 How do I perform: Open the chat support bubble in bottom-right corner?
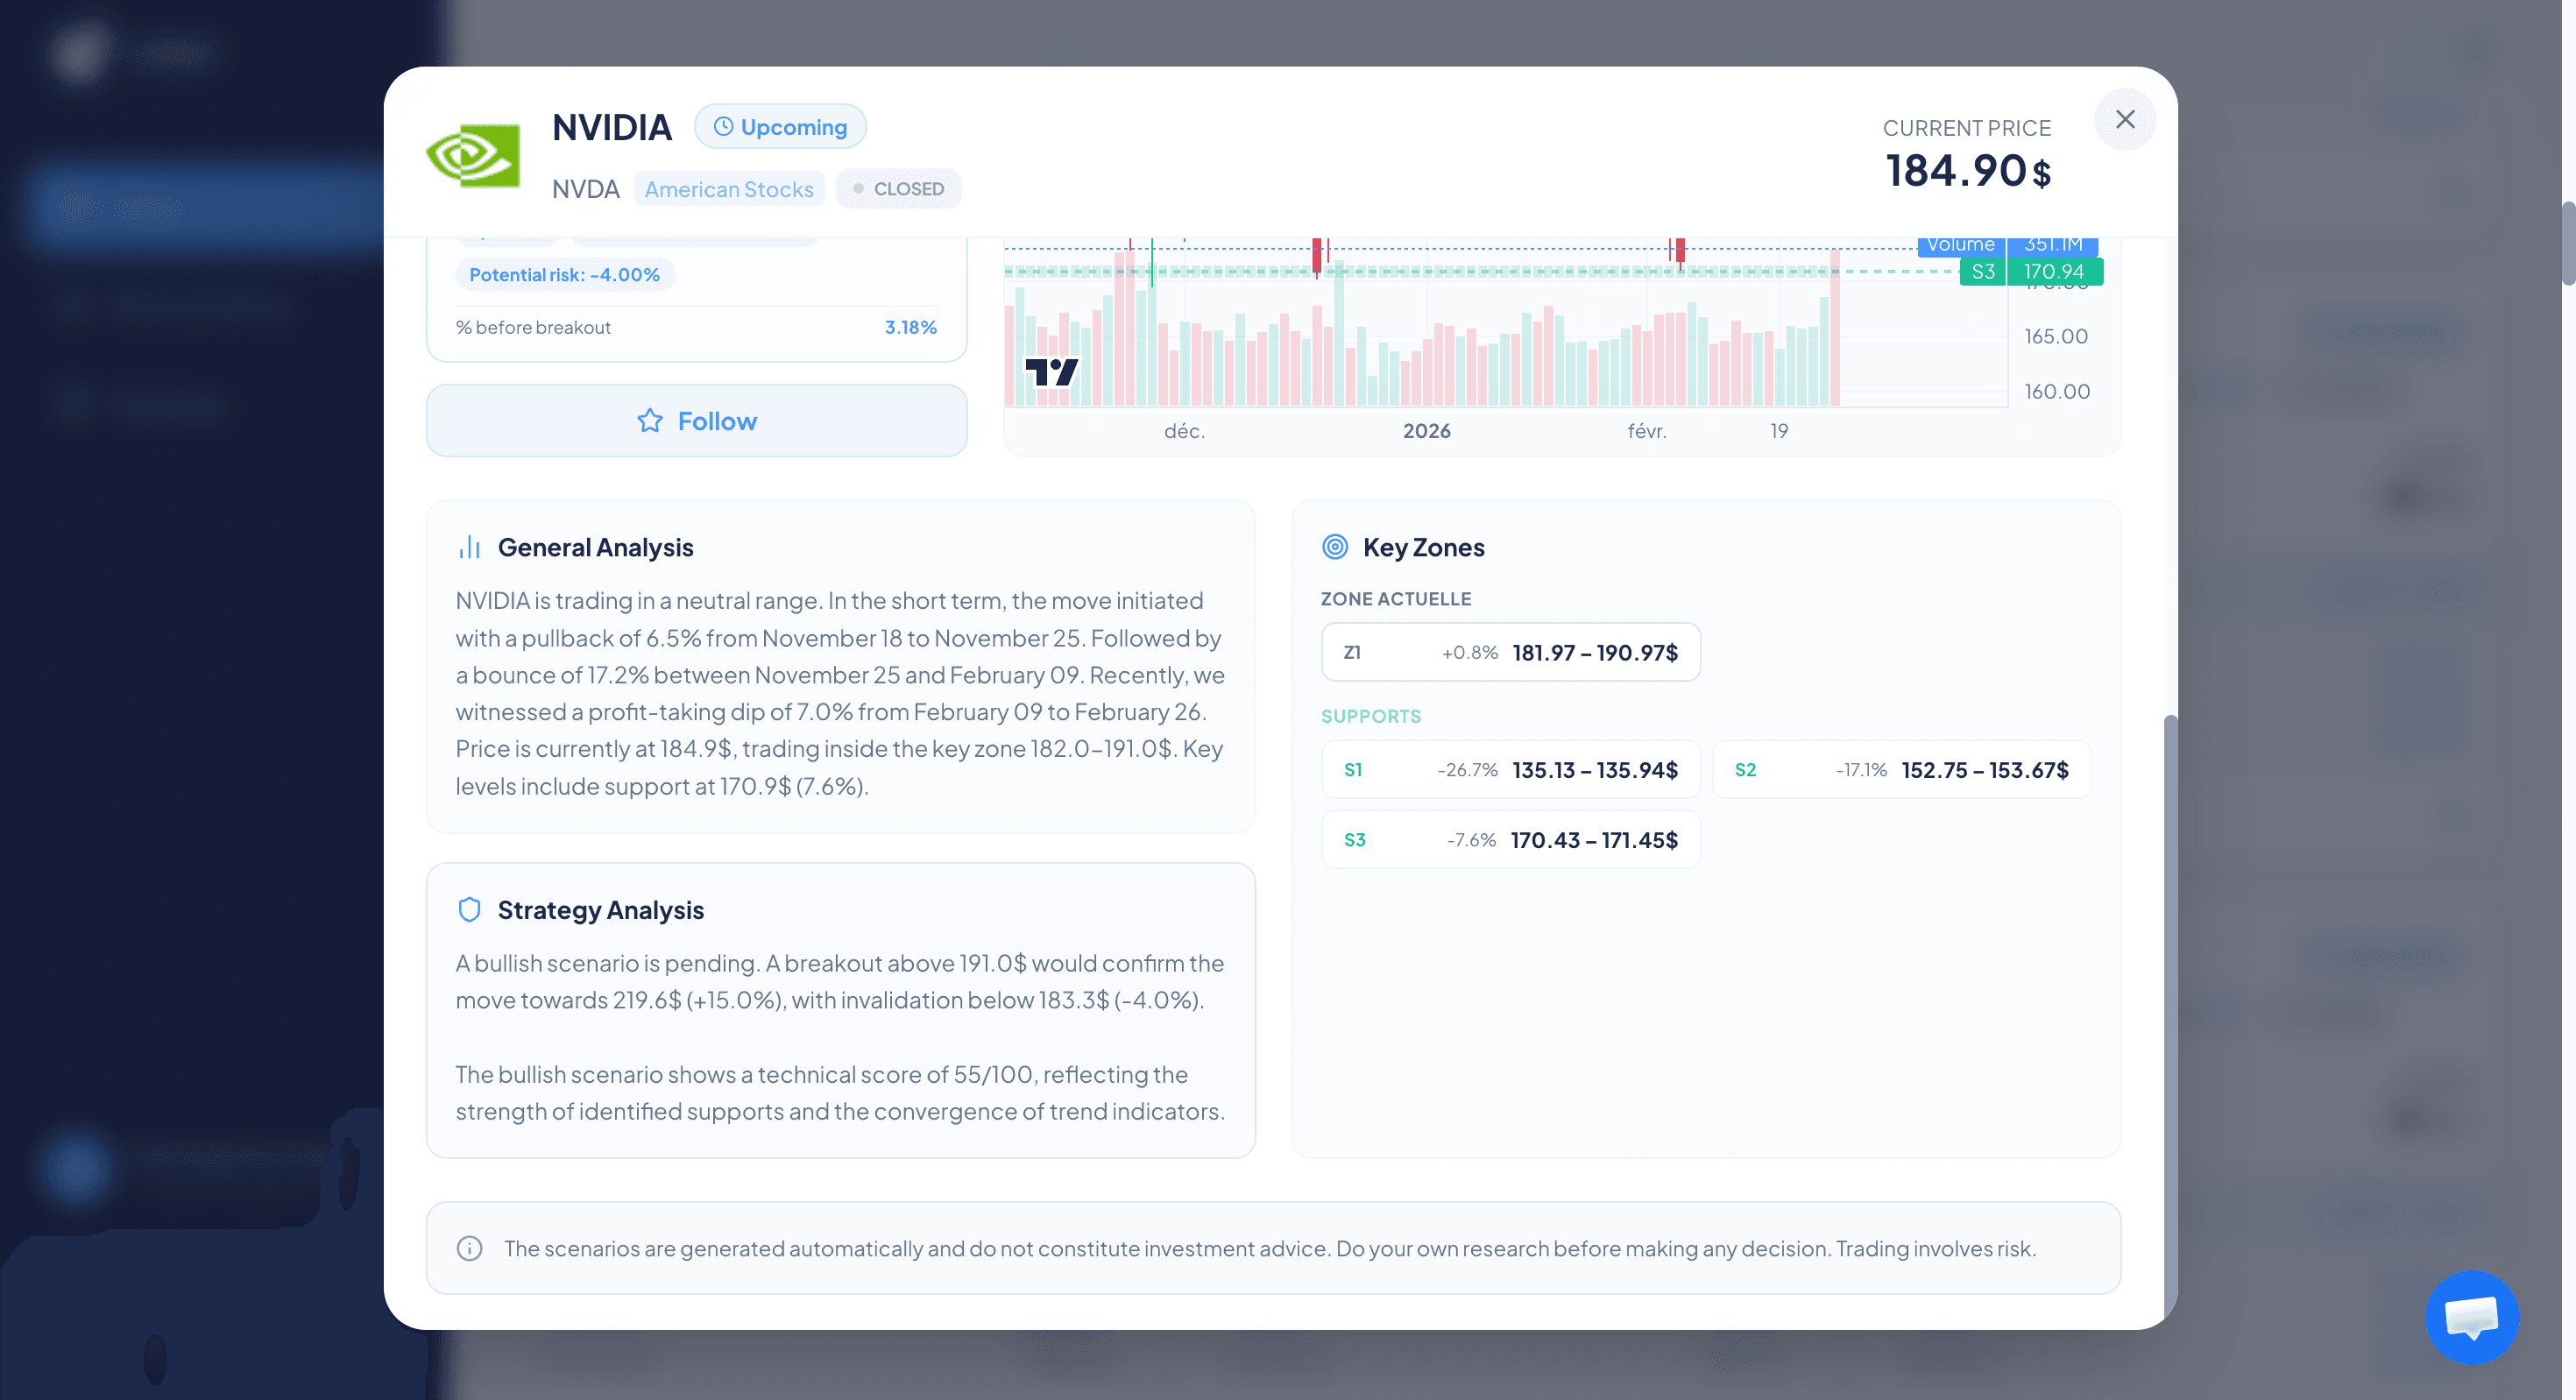click(2472, 1318)
